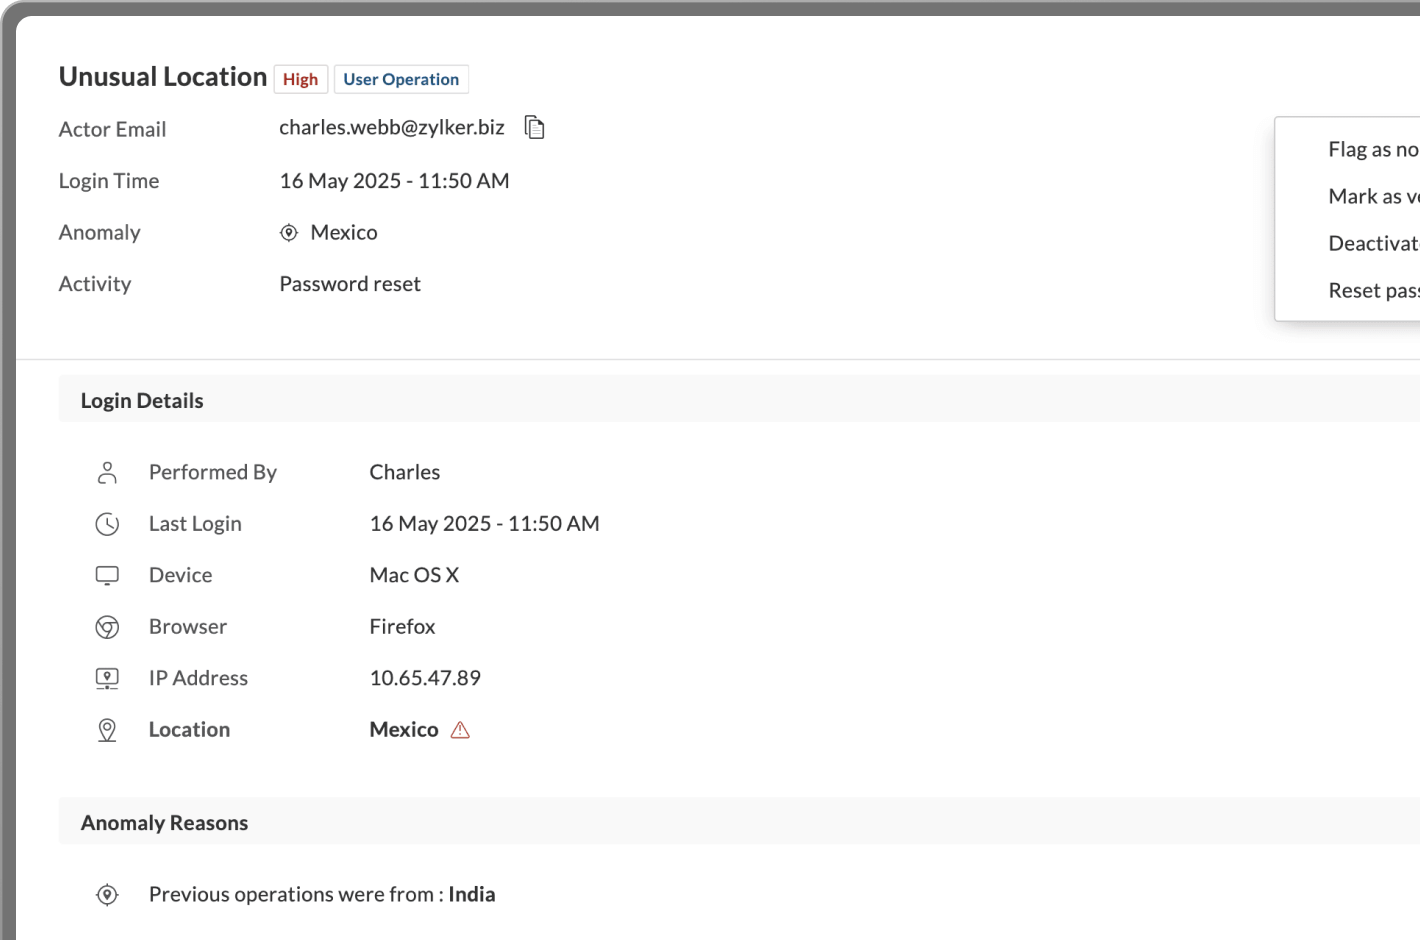Click the browser icon next to Firefox
1420x940 pixels.
click(107, 626)
